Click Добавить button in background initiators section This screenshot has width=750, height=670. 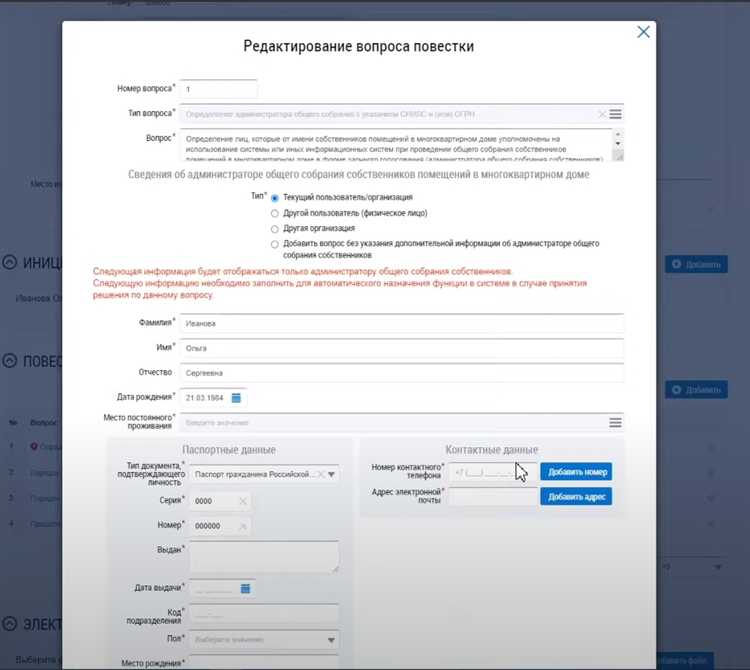point(696,264)
